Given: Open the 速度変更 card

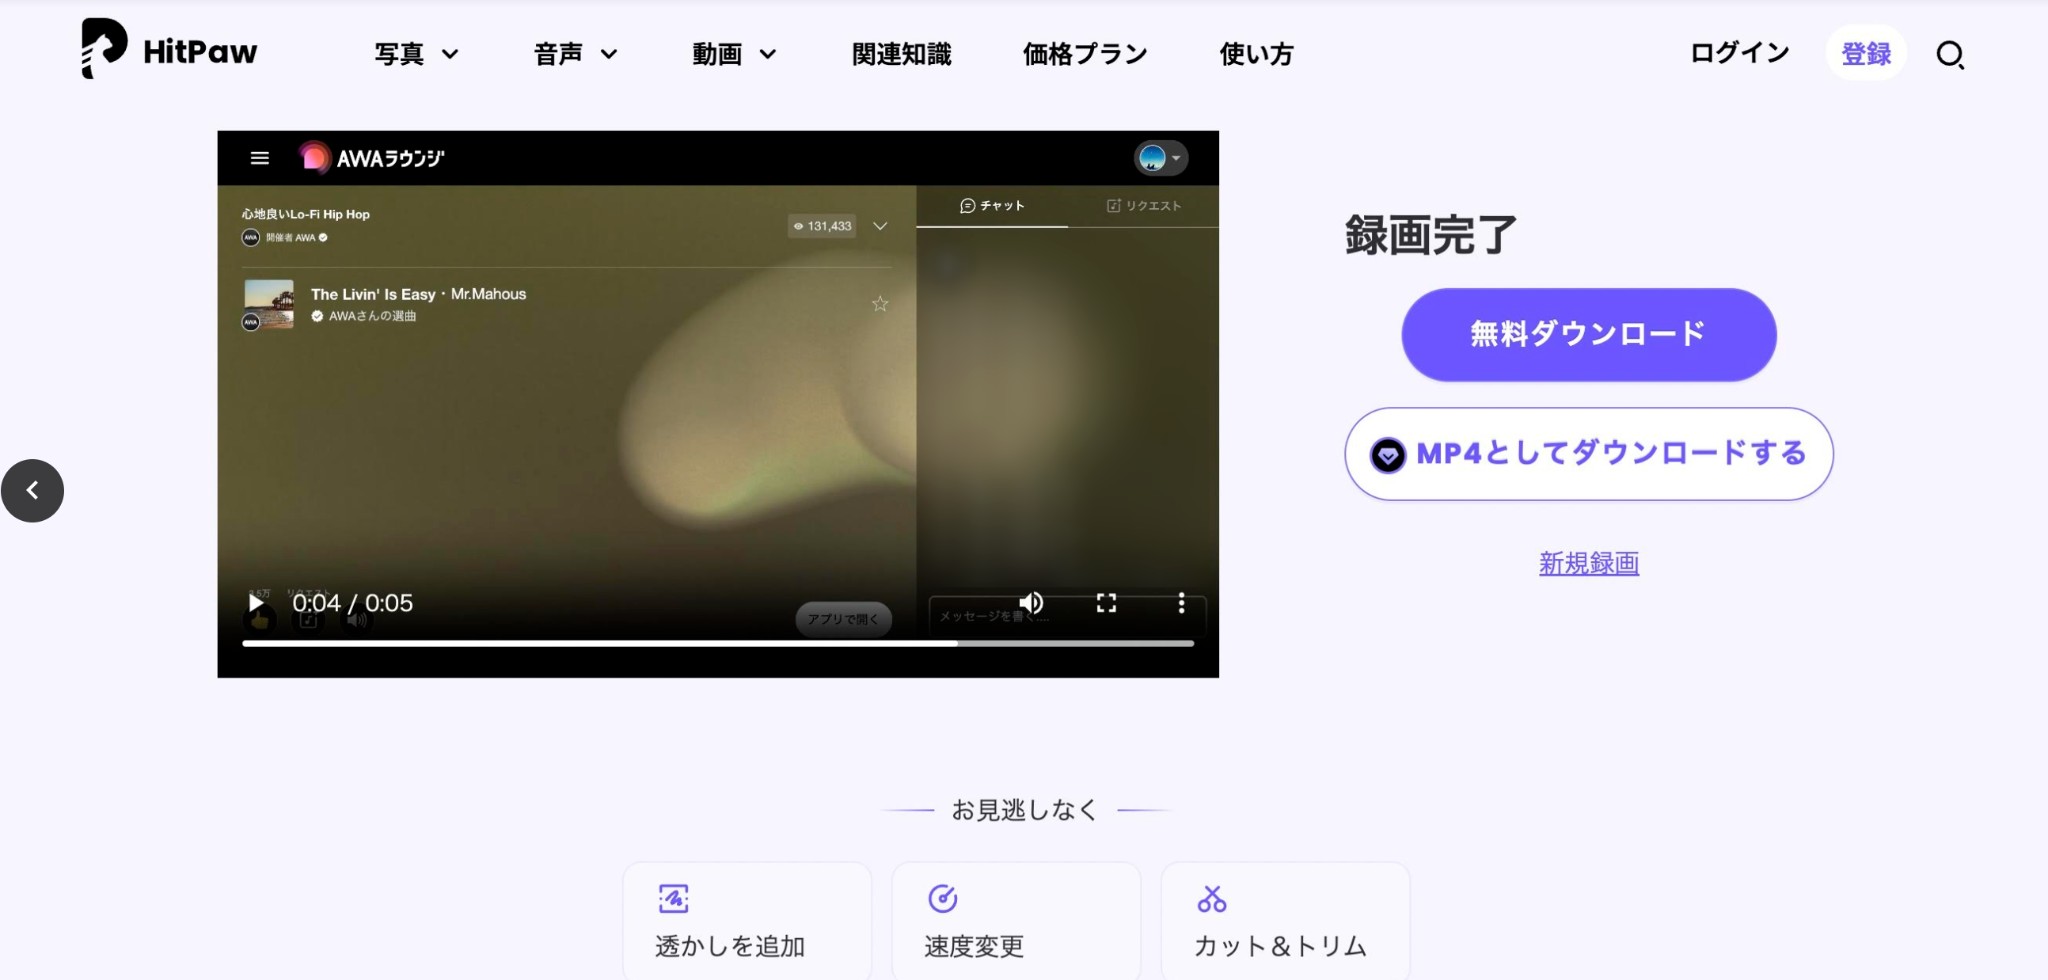Looking at the screenshot, I should pyautogui.click(x=1016, y=921).
